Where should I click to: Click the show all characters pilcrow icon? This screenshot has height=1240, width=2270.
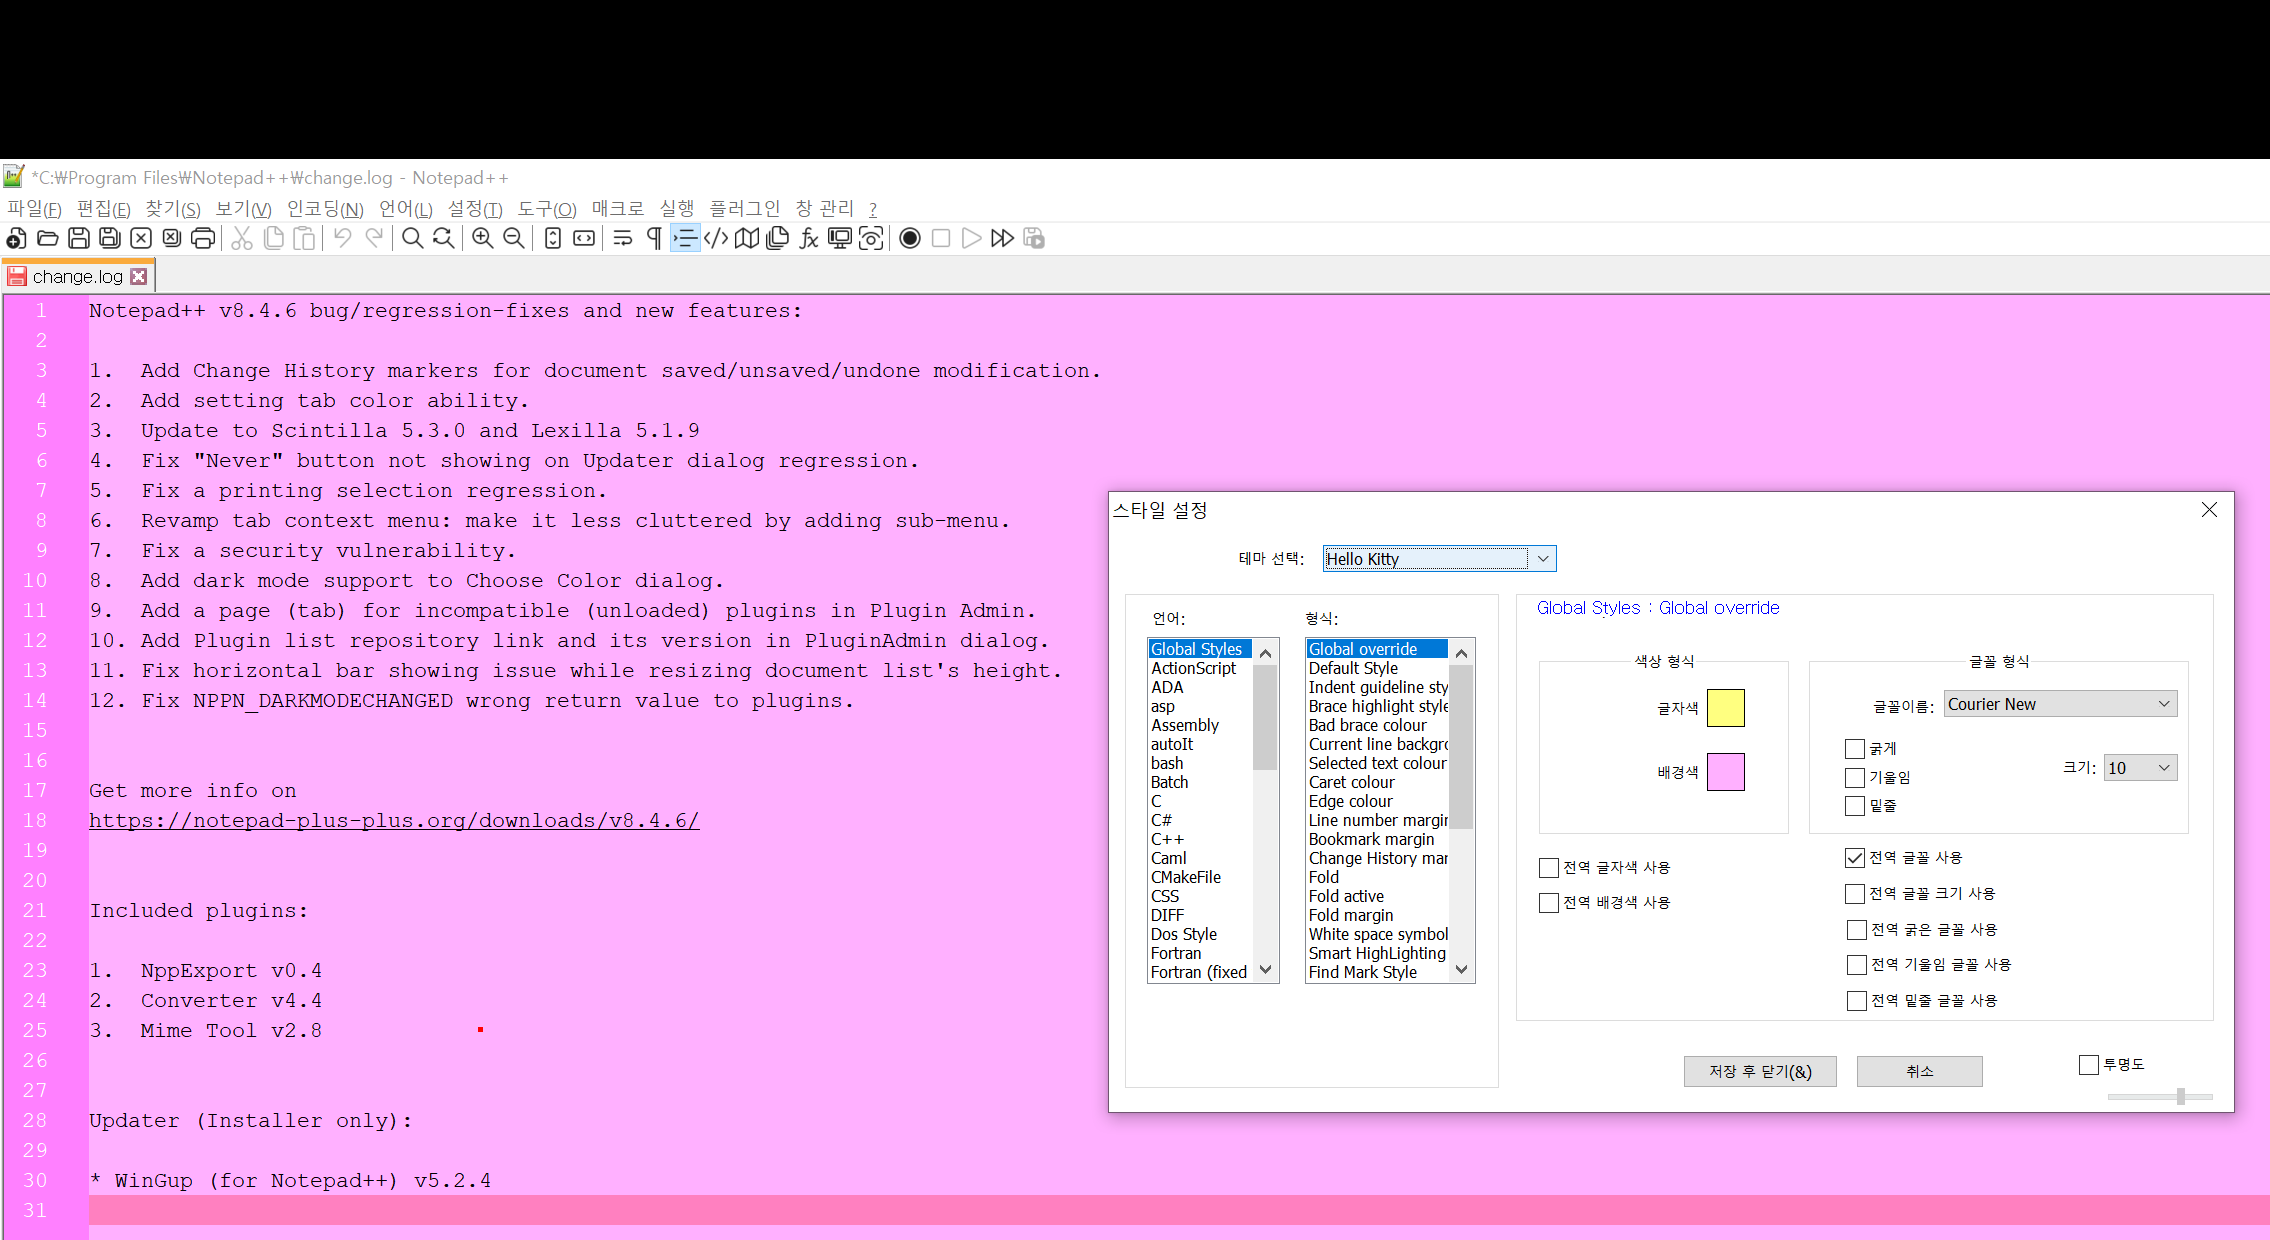click(654, 238)
